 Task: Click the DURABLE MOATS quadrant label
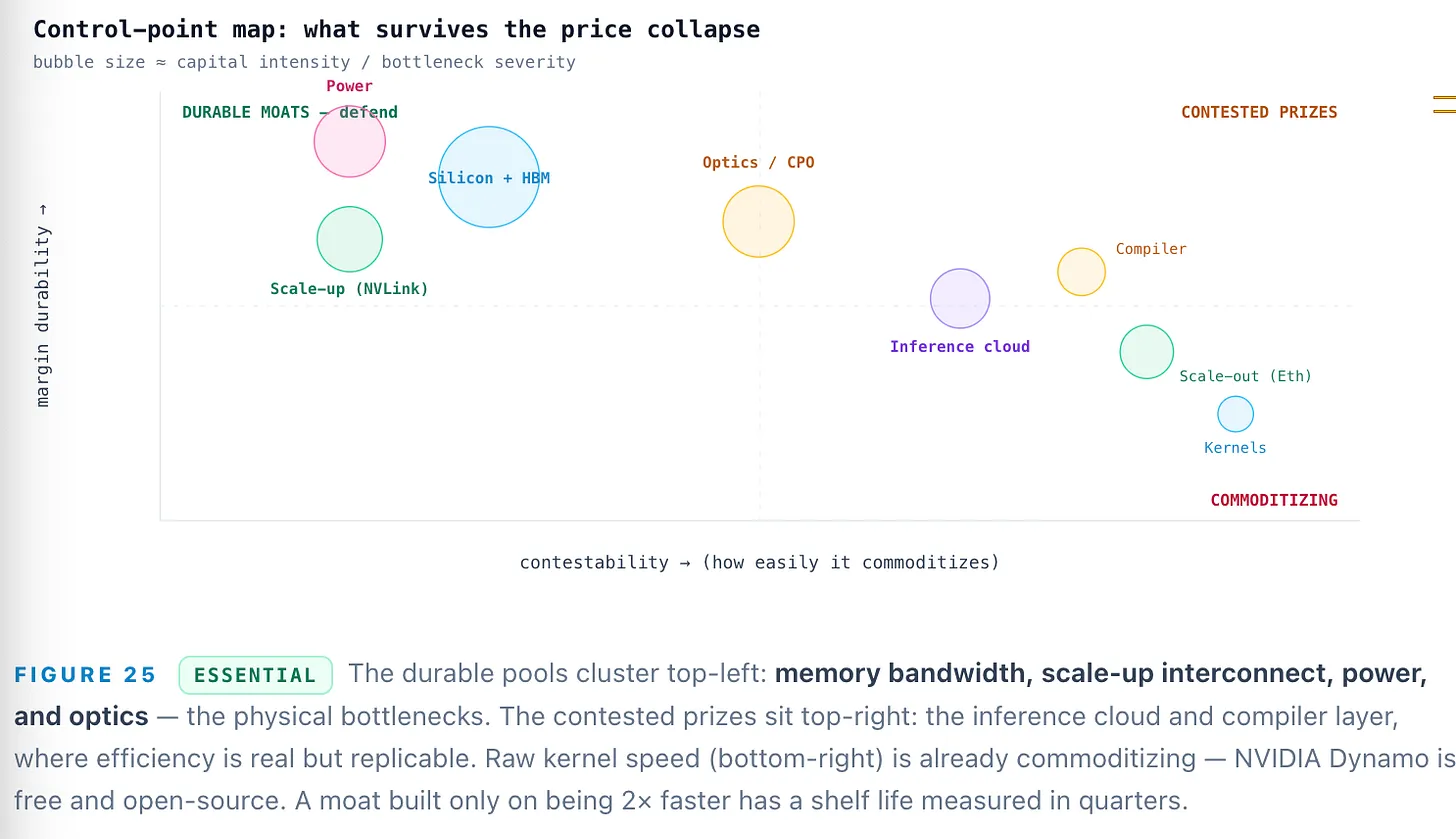(x=290, y=112)
